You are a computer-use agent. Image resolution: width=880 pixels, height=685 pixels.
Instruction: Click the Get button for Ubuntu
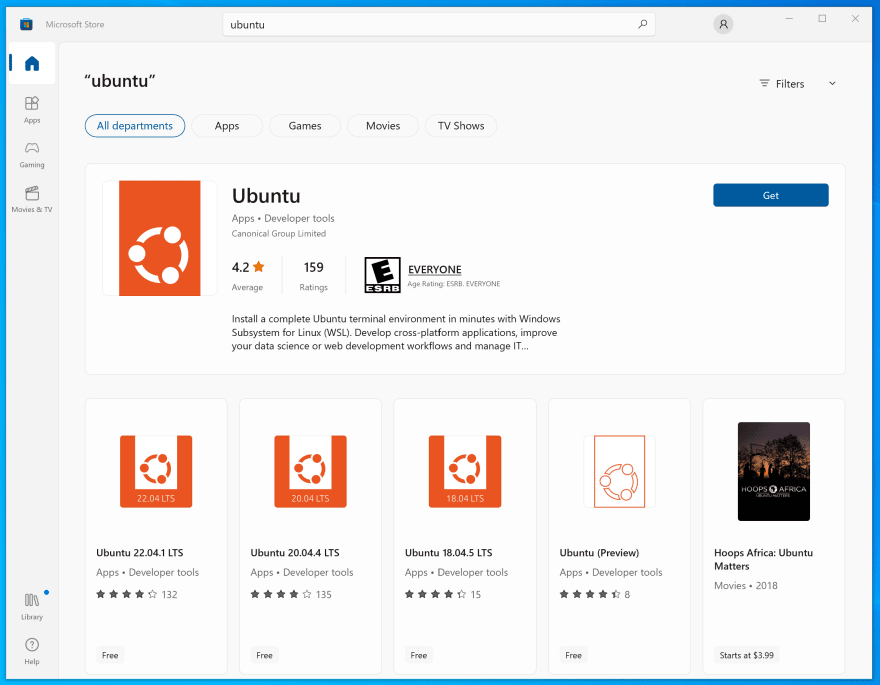771,195
